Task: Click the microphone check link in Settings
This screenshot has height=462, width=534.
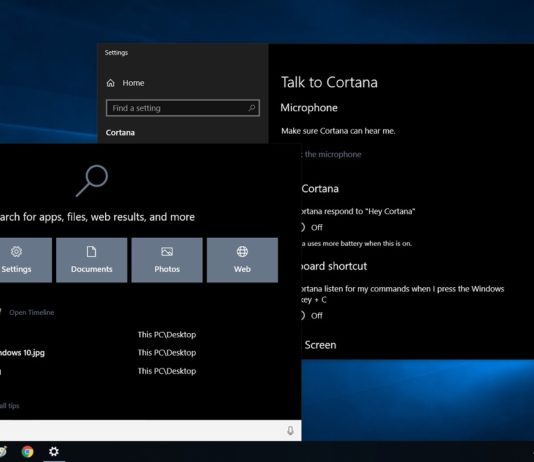Action: click(x=332, y=154)
